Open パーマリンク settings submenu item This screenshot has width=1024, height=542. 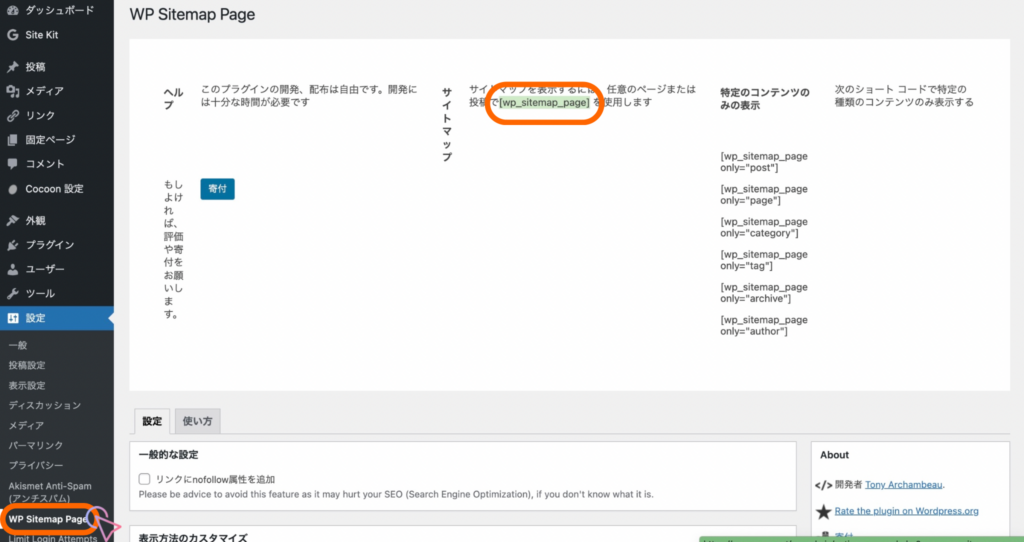(x=36, y=445)
